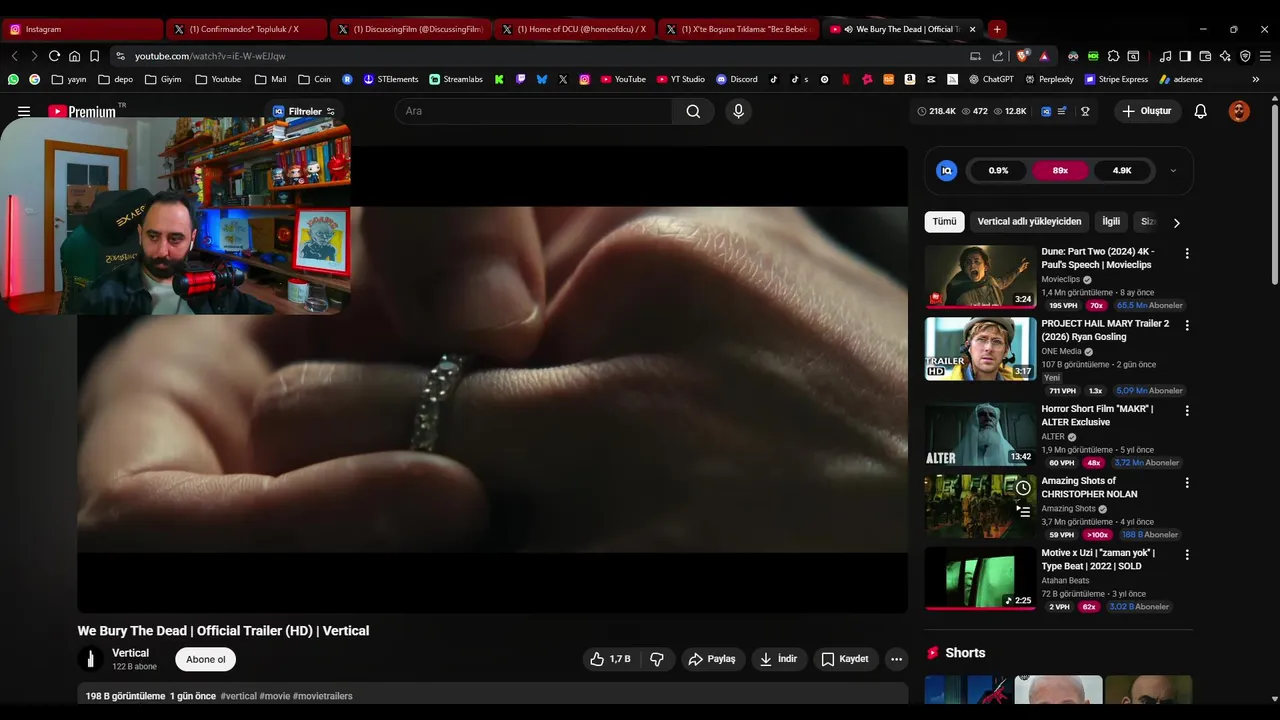Viewport: 1280px width, 720px height.
Task: Open more actions ellipsis under video
Action: (x=896, y=659)
